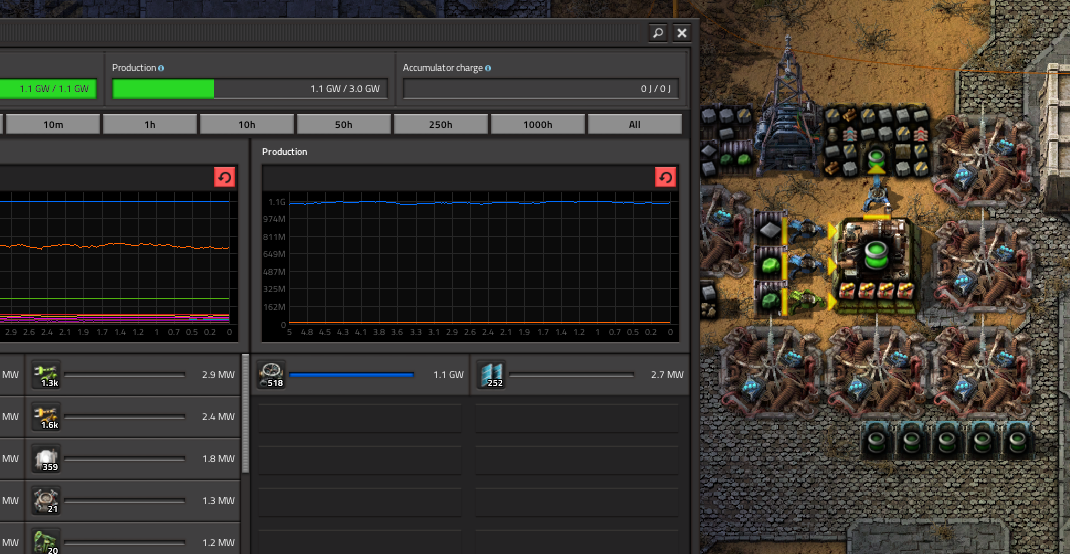The height and width of the screenshot is (554, 1070).
Task: Click the beacon right of the assembling machine
Action: click(981, 265)
